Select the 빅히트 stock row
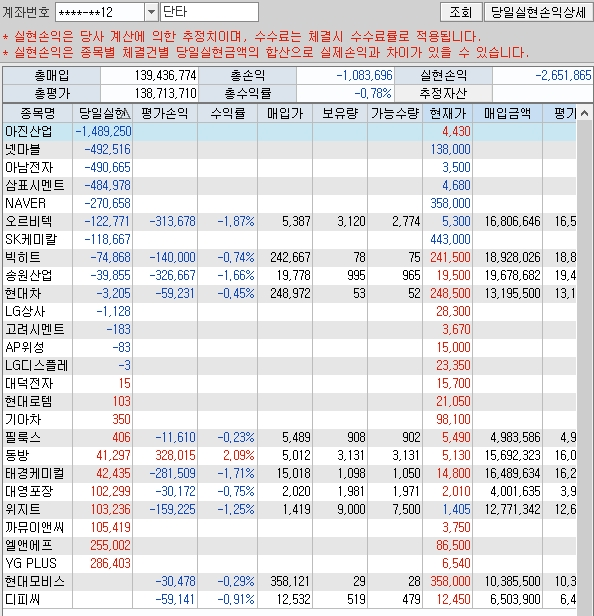This screenshot has width=594, height=616. click(x=290, y=258)
